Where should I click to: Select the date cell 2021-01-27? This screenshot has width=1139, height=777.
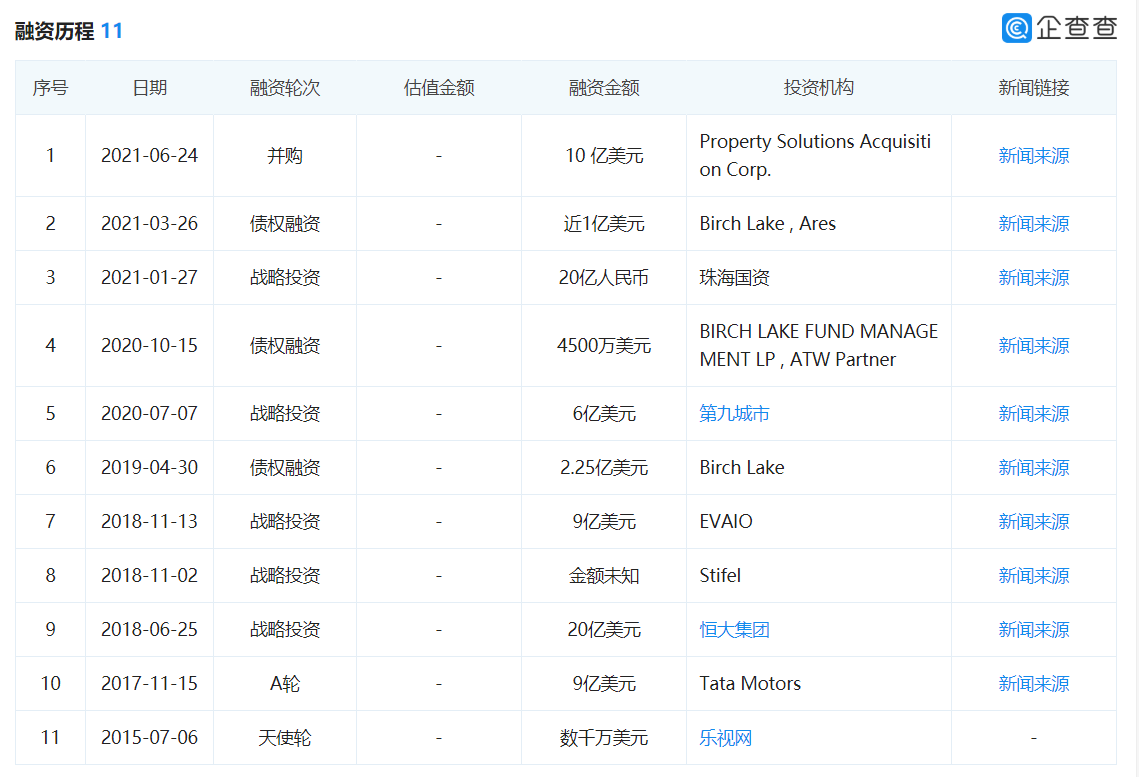(150, 277)
